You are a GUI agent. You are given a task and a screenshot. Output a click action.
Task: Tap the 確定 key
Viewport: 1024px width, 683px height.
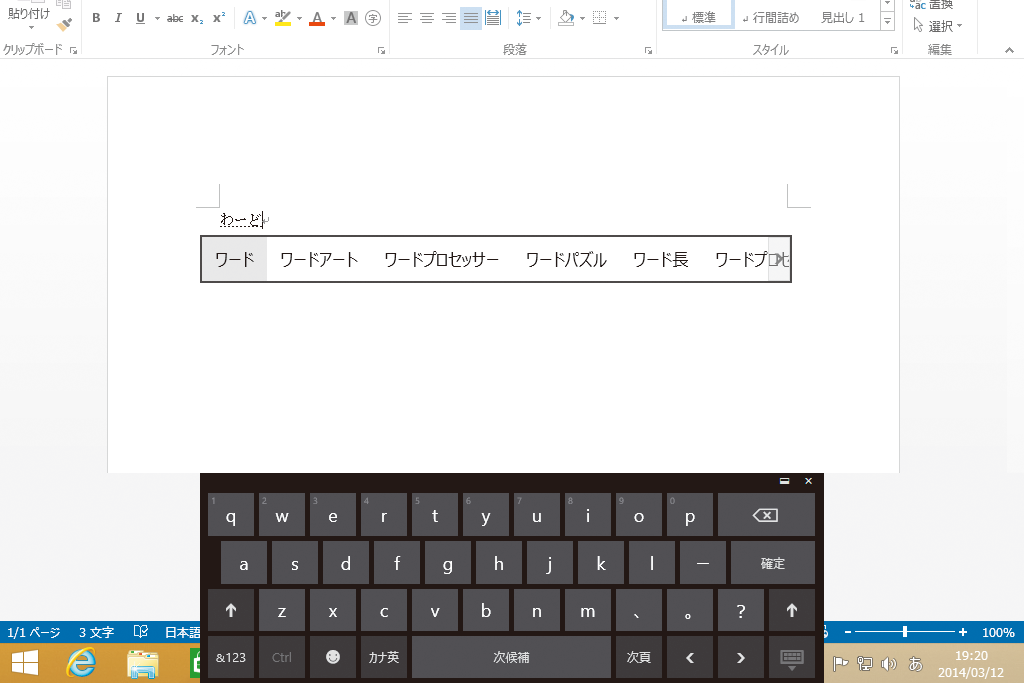(773, 563)
